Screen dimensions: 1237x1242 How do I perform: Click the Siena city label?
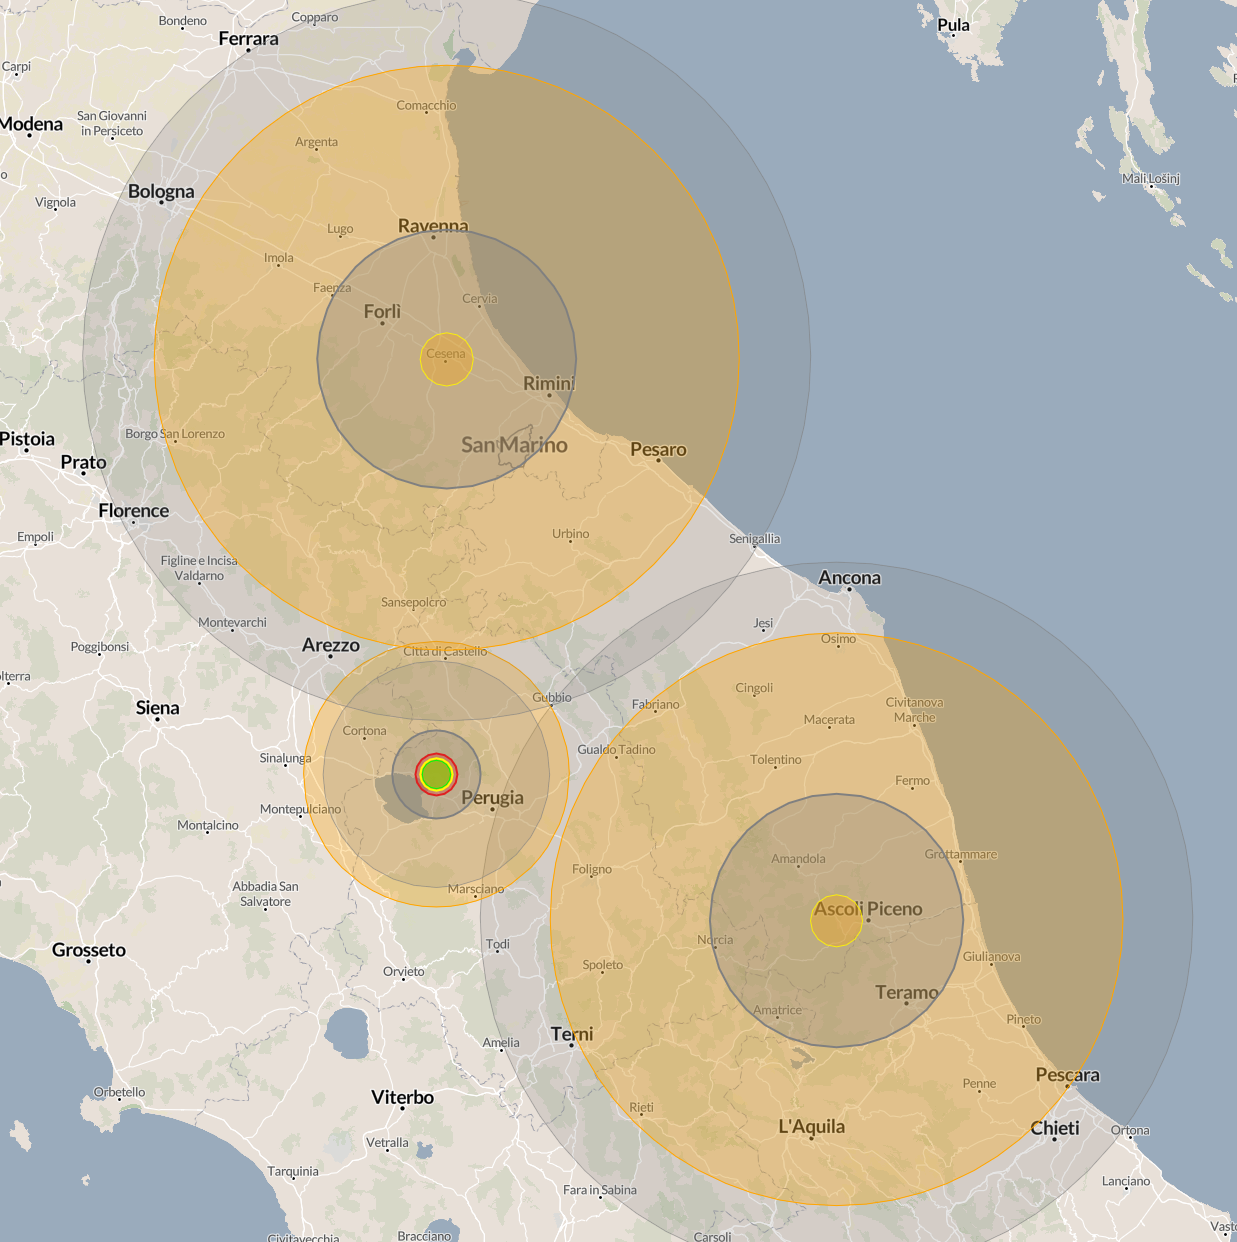tap(157, 708)
